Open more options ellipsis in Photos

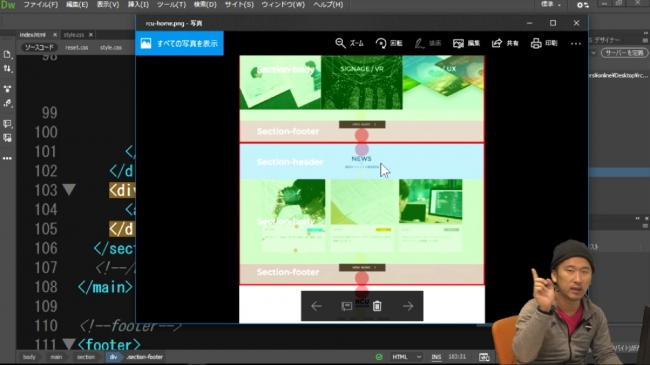(x=576, y=43)
